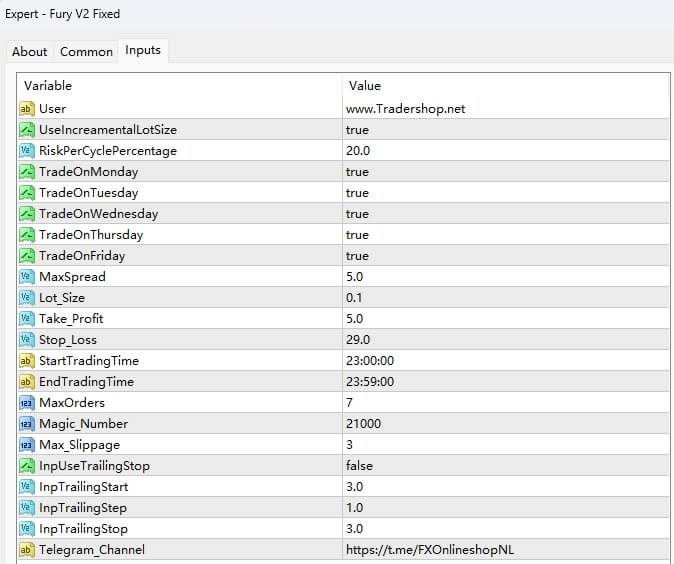Open the TradeOnWednesday value dropdown
The height and width of the screenshot is (564, 674).
click(x=357, y=214)
